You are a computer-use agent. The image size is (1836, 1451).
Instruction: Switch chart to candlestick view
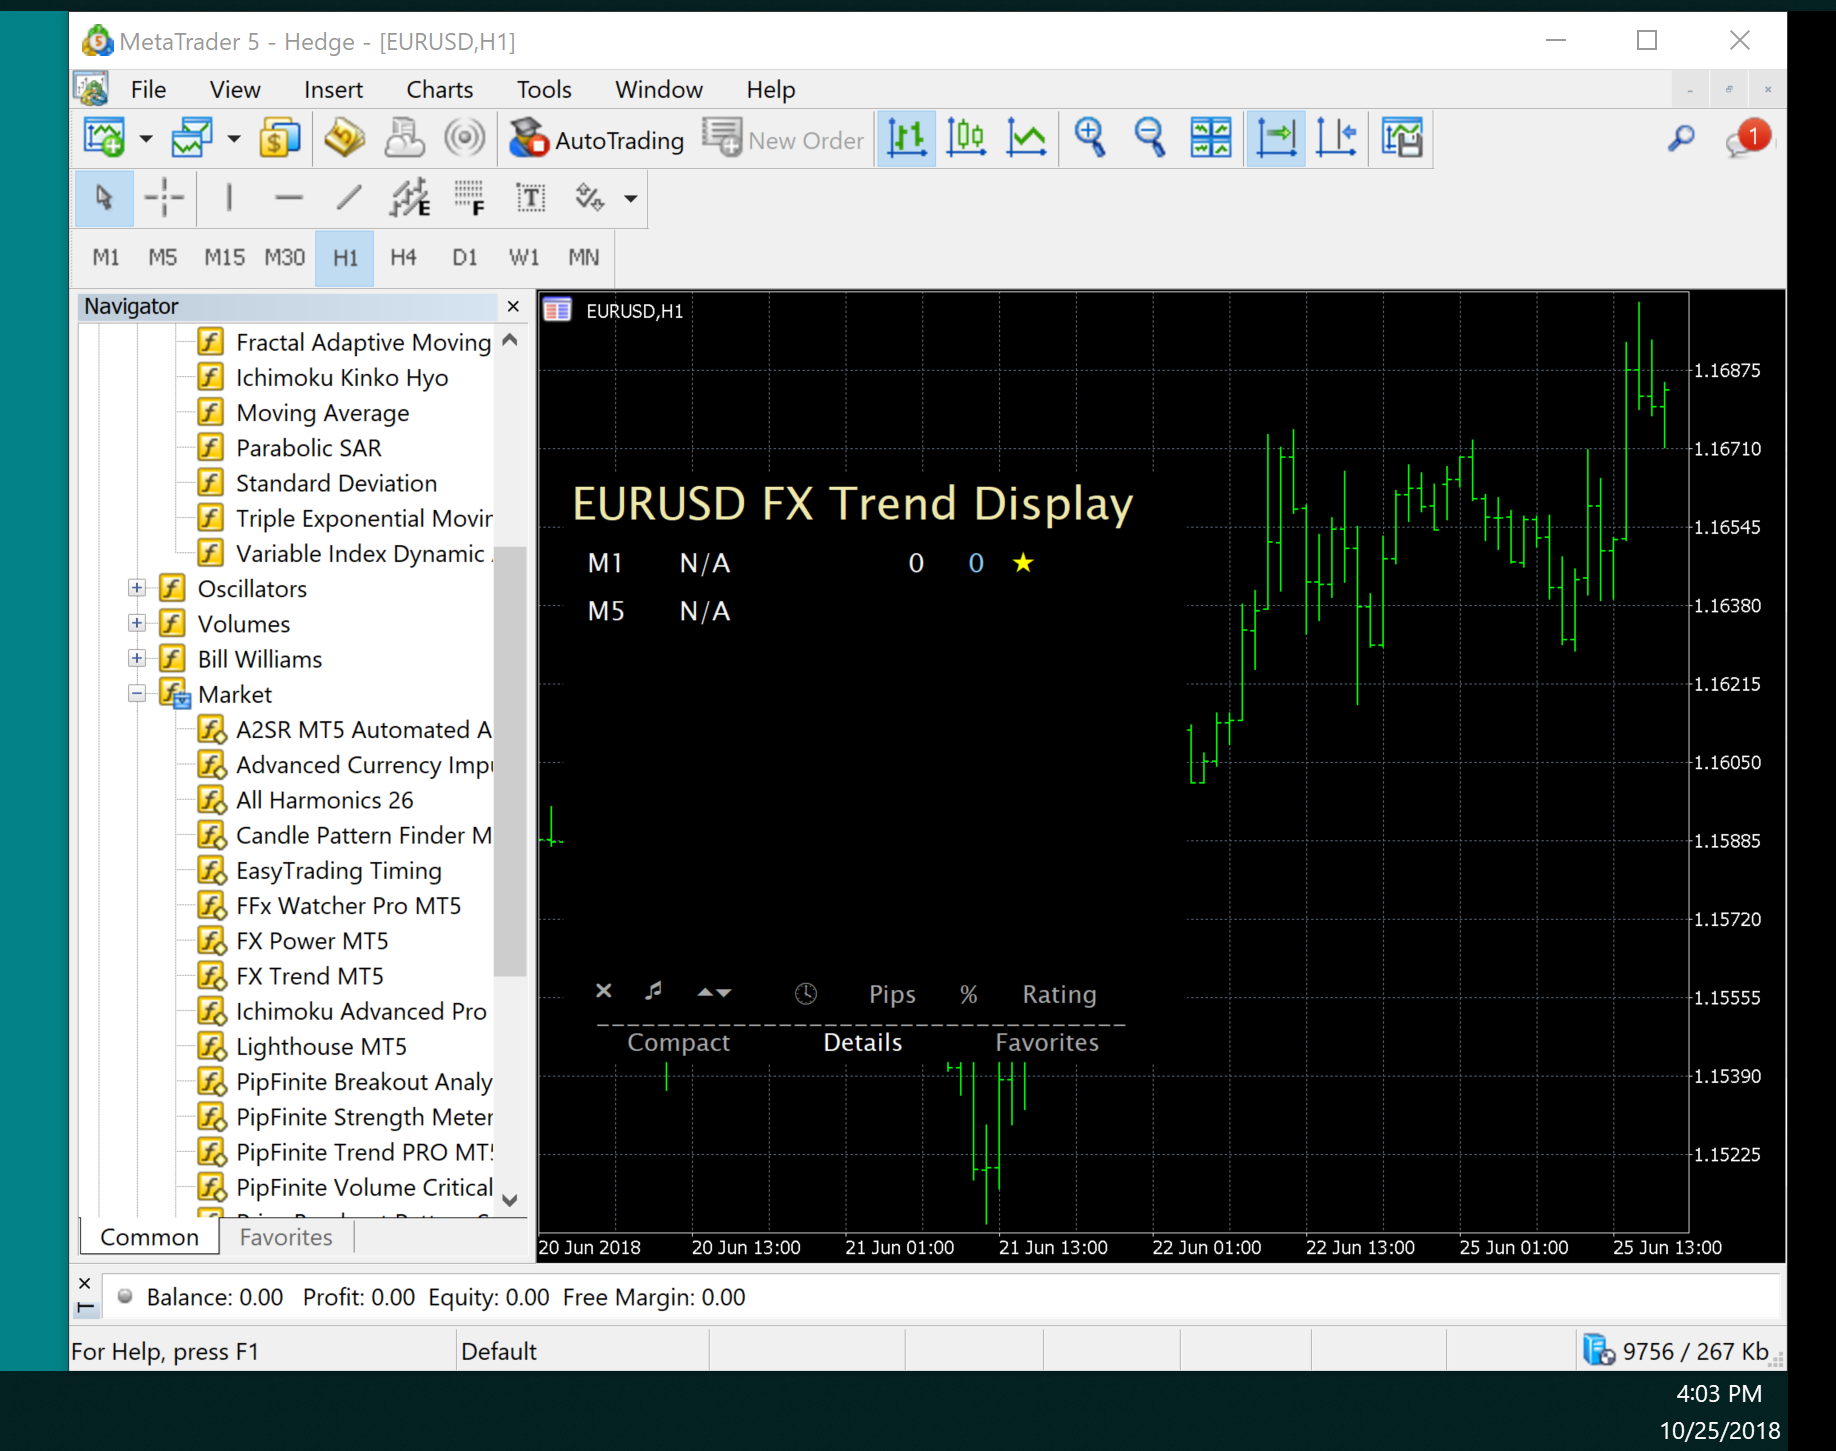click(x=966, y=138)
